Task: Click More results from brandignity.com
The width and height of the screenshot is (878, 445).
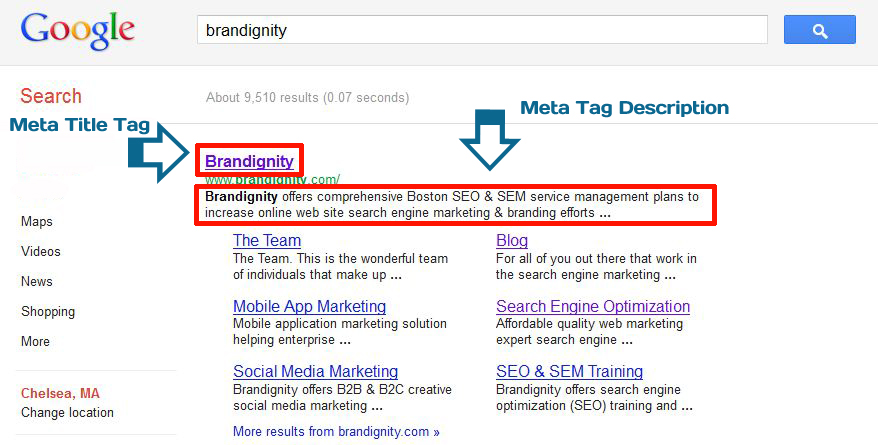Action: (x=336, y=432)
